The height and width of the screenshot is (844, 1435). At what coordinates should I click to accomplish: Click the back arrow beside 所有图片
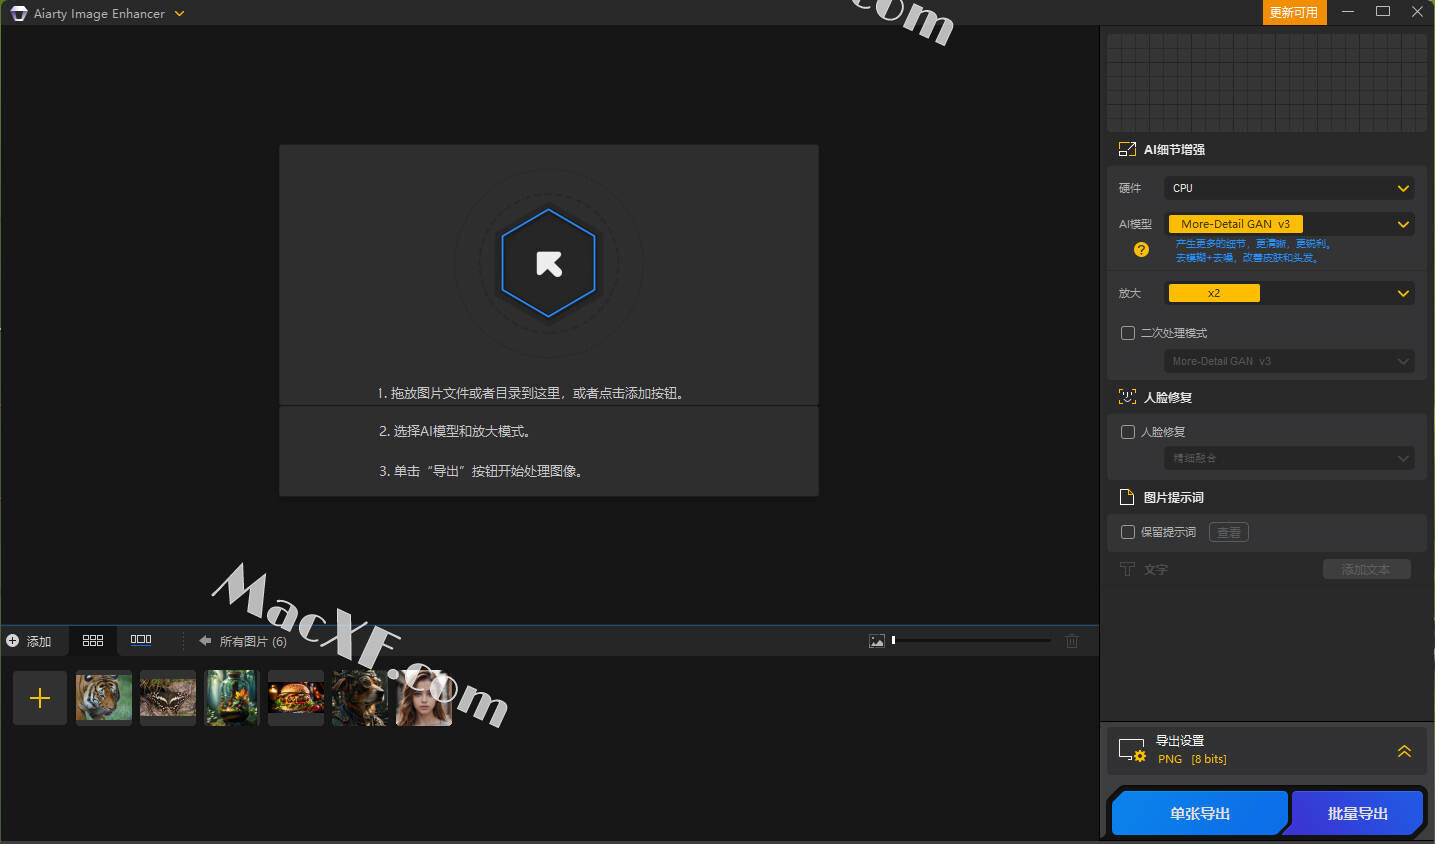205,641
